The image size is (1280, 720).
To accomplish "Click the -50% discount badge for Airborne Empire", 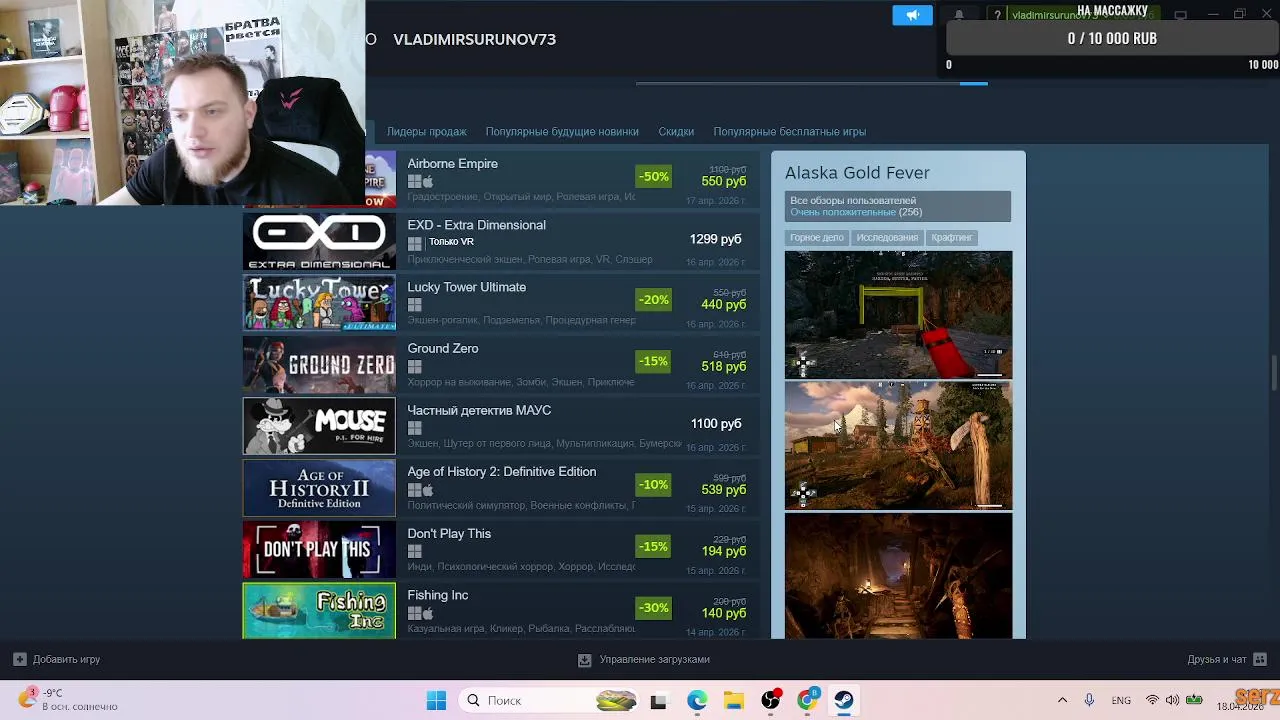I will [x=654, y=177].
